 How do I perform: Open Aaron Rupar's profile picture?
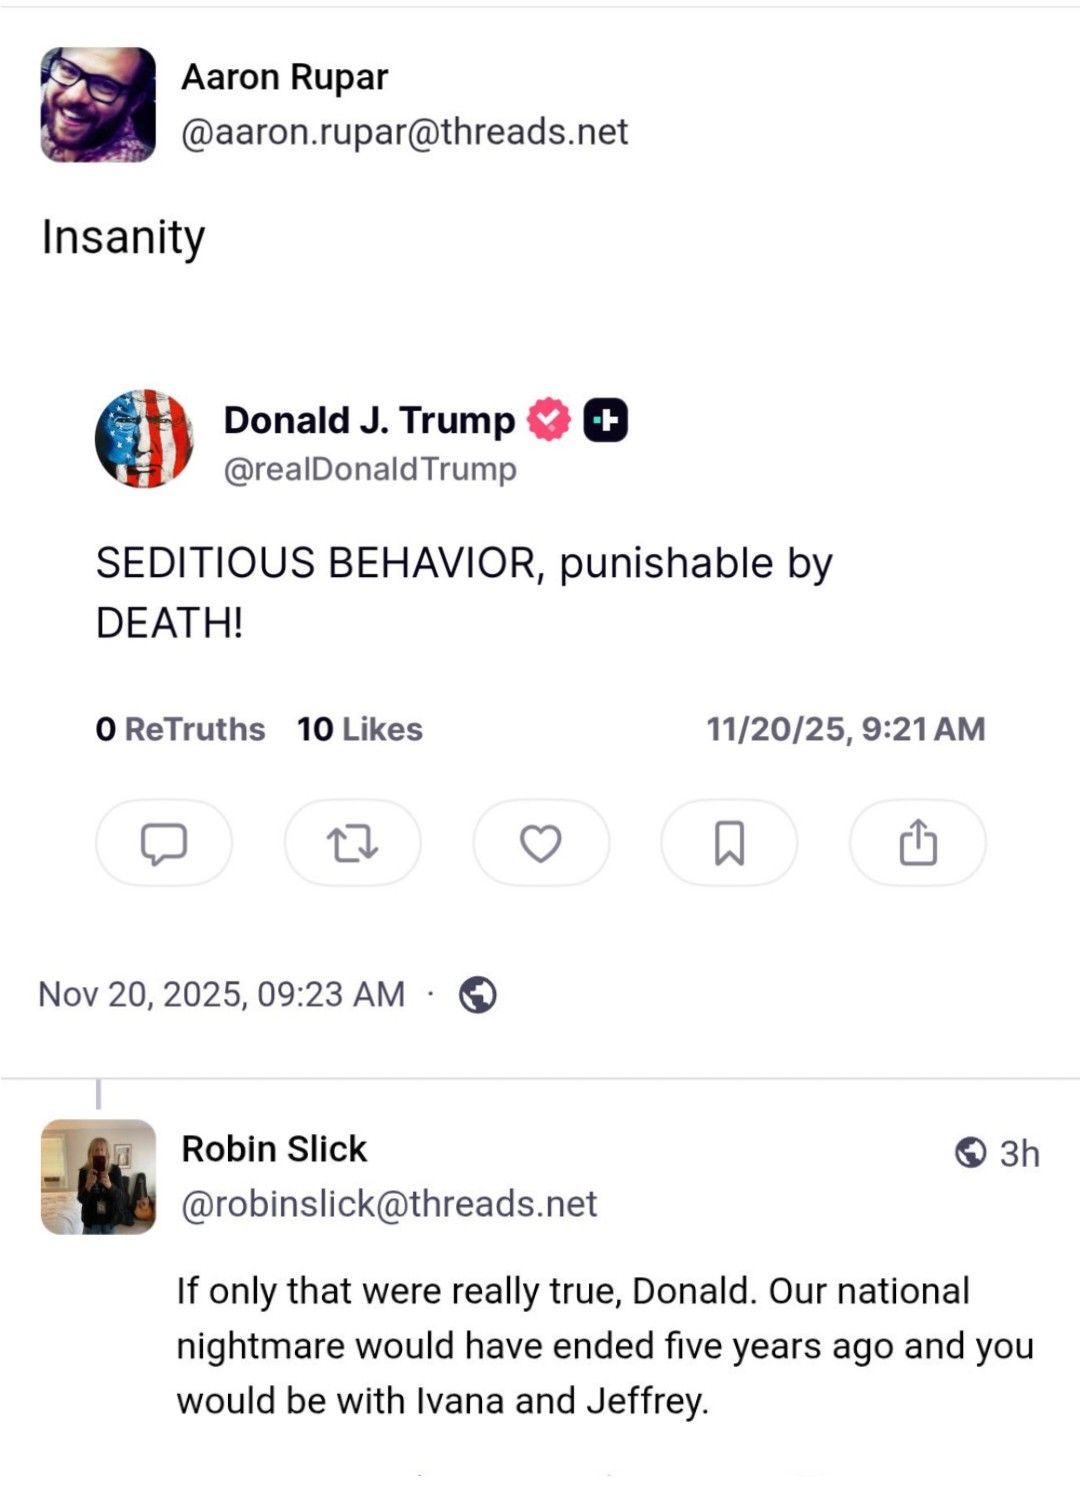[98, 104]
